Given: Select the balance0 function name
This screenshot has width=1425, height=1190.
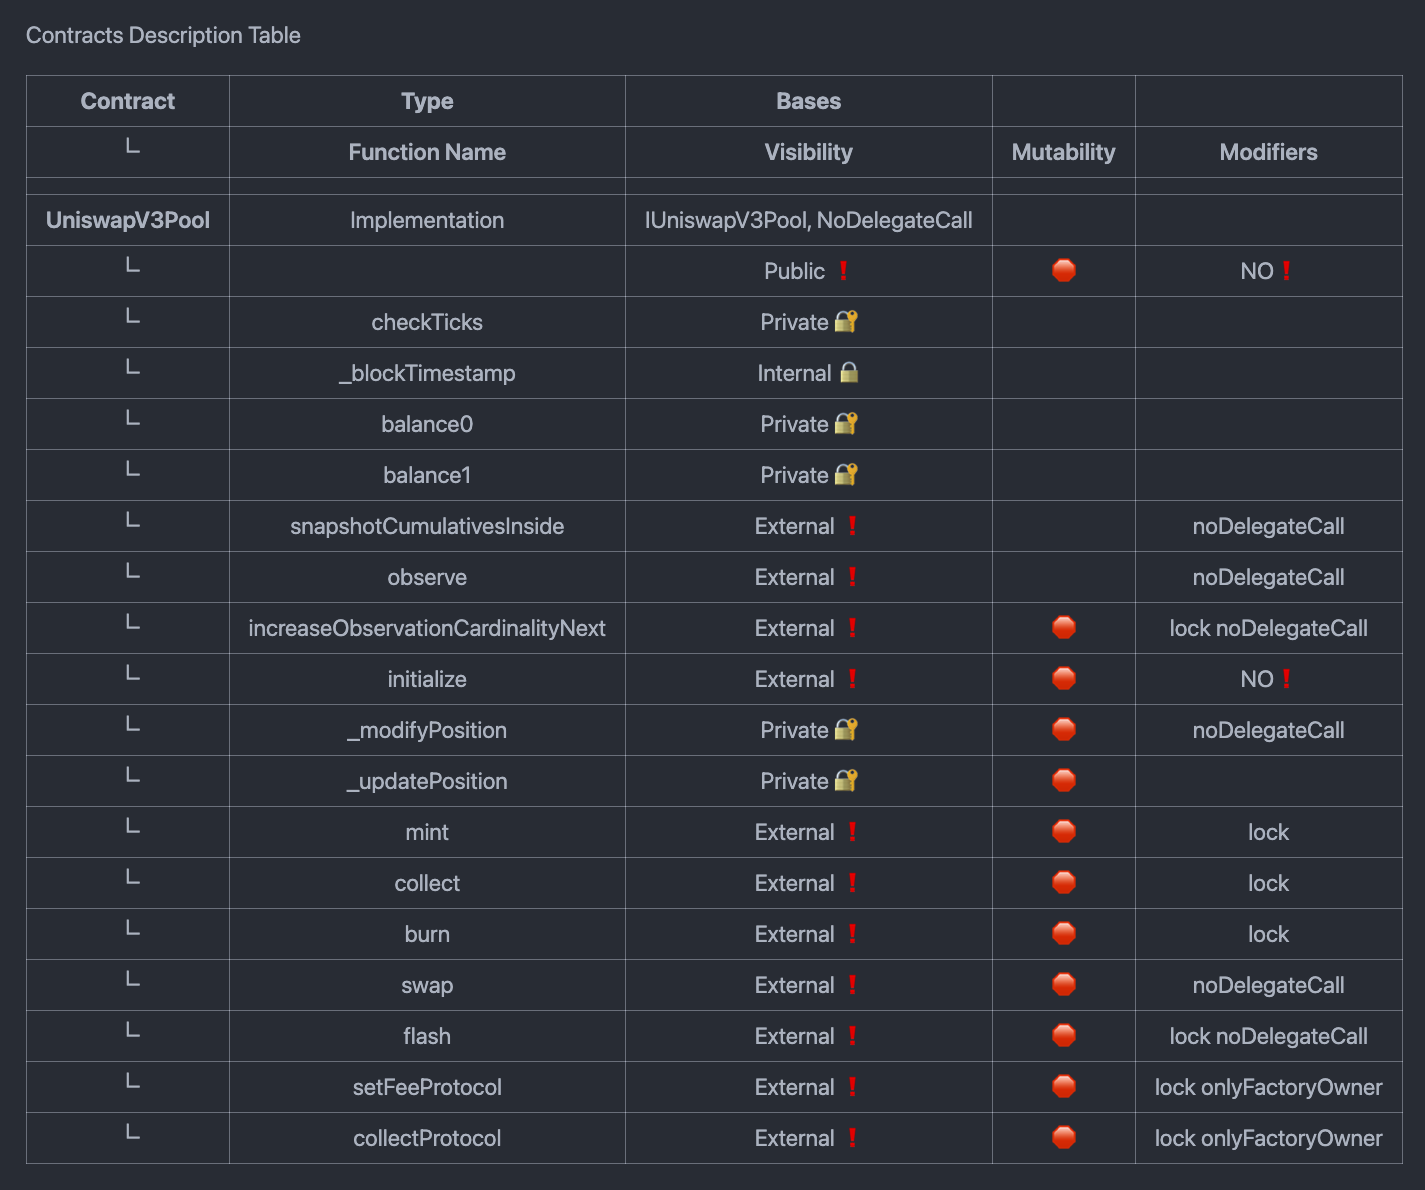Looking at the screenshot, I should [427, 424].
